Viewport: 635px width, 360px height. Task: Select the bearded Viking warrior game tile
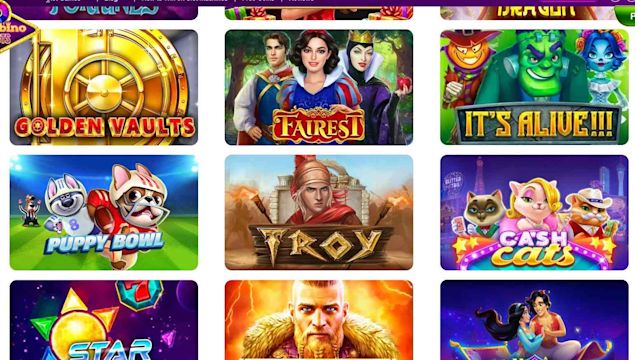click(319, 320)
